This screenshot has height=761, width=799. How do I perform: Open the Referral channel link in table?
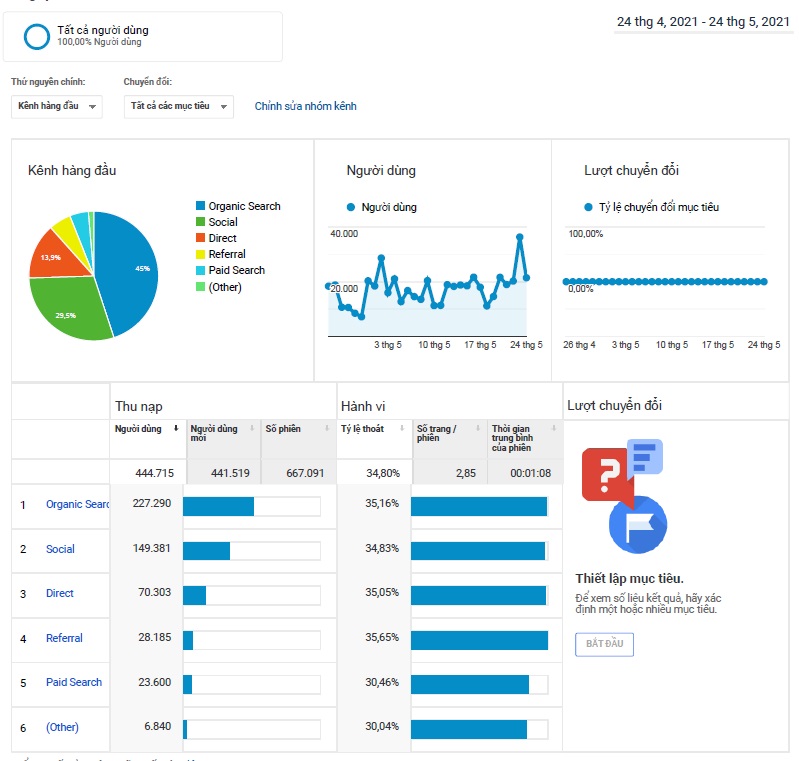pyautogui.click(x=64, y=638)
